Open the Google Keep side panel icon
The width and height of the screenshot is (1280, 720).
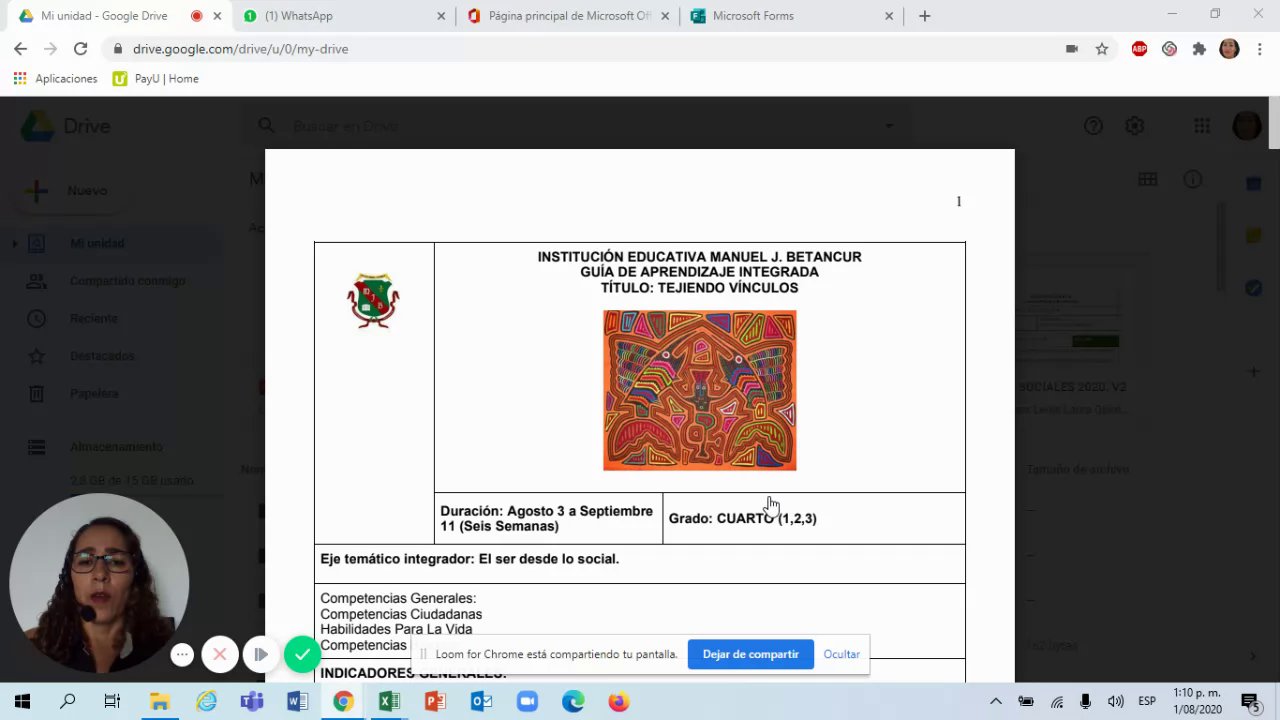(1254, 236)
